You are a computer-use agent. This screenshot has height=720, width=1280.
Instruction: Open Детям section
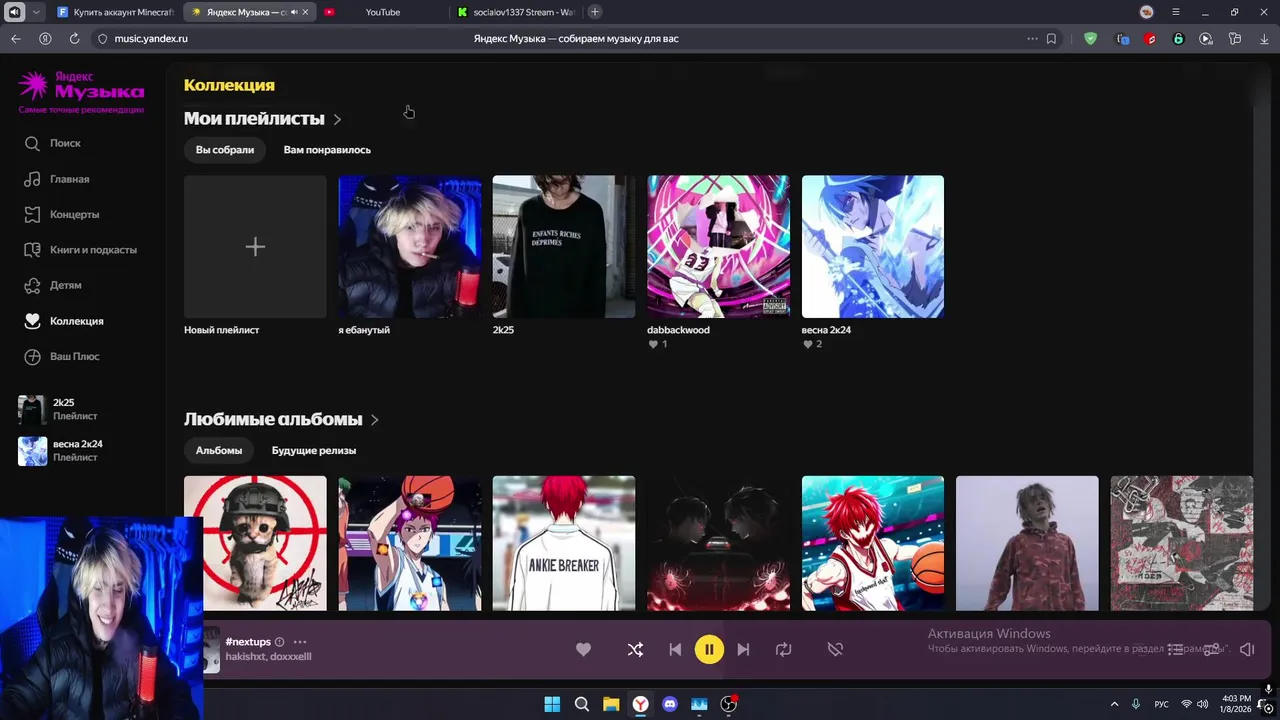[52, 285]
